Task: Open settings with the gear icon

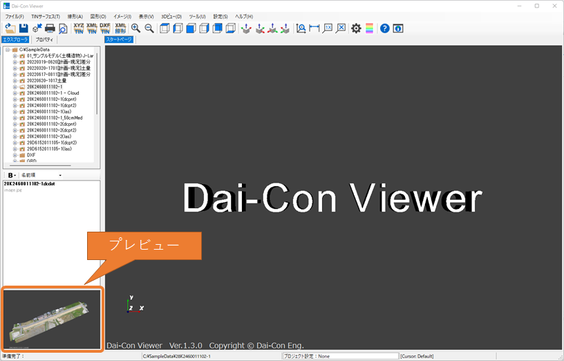Action: pyautogui.click(x=356, y=28)
